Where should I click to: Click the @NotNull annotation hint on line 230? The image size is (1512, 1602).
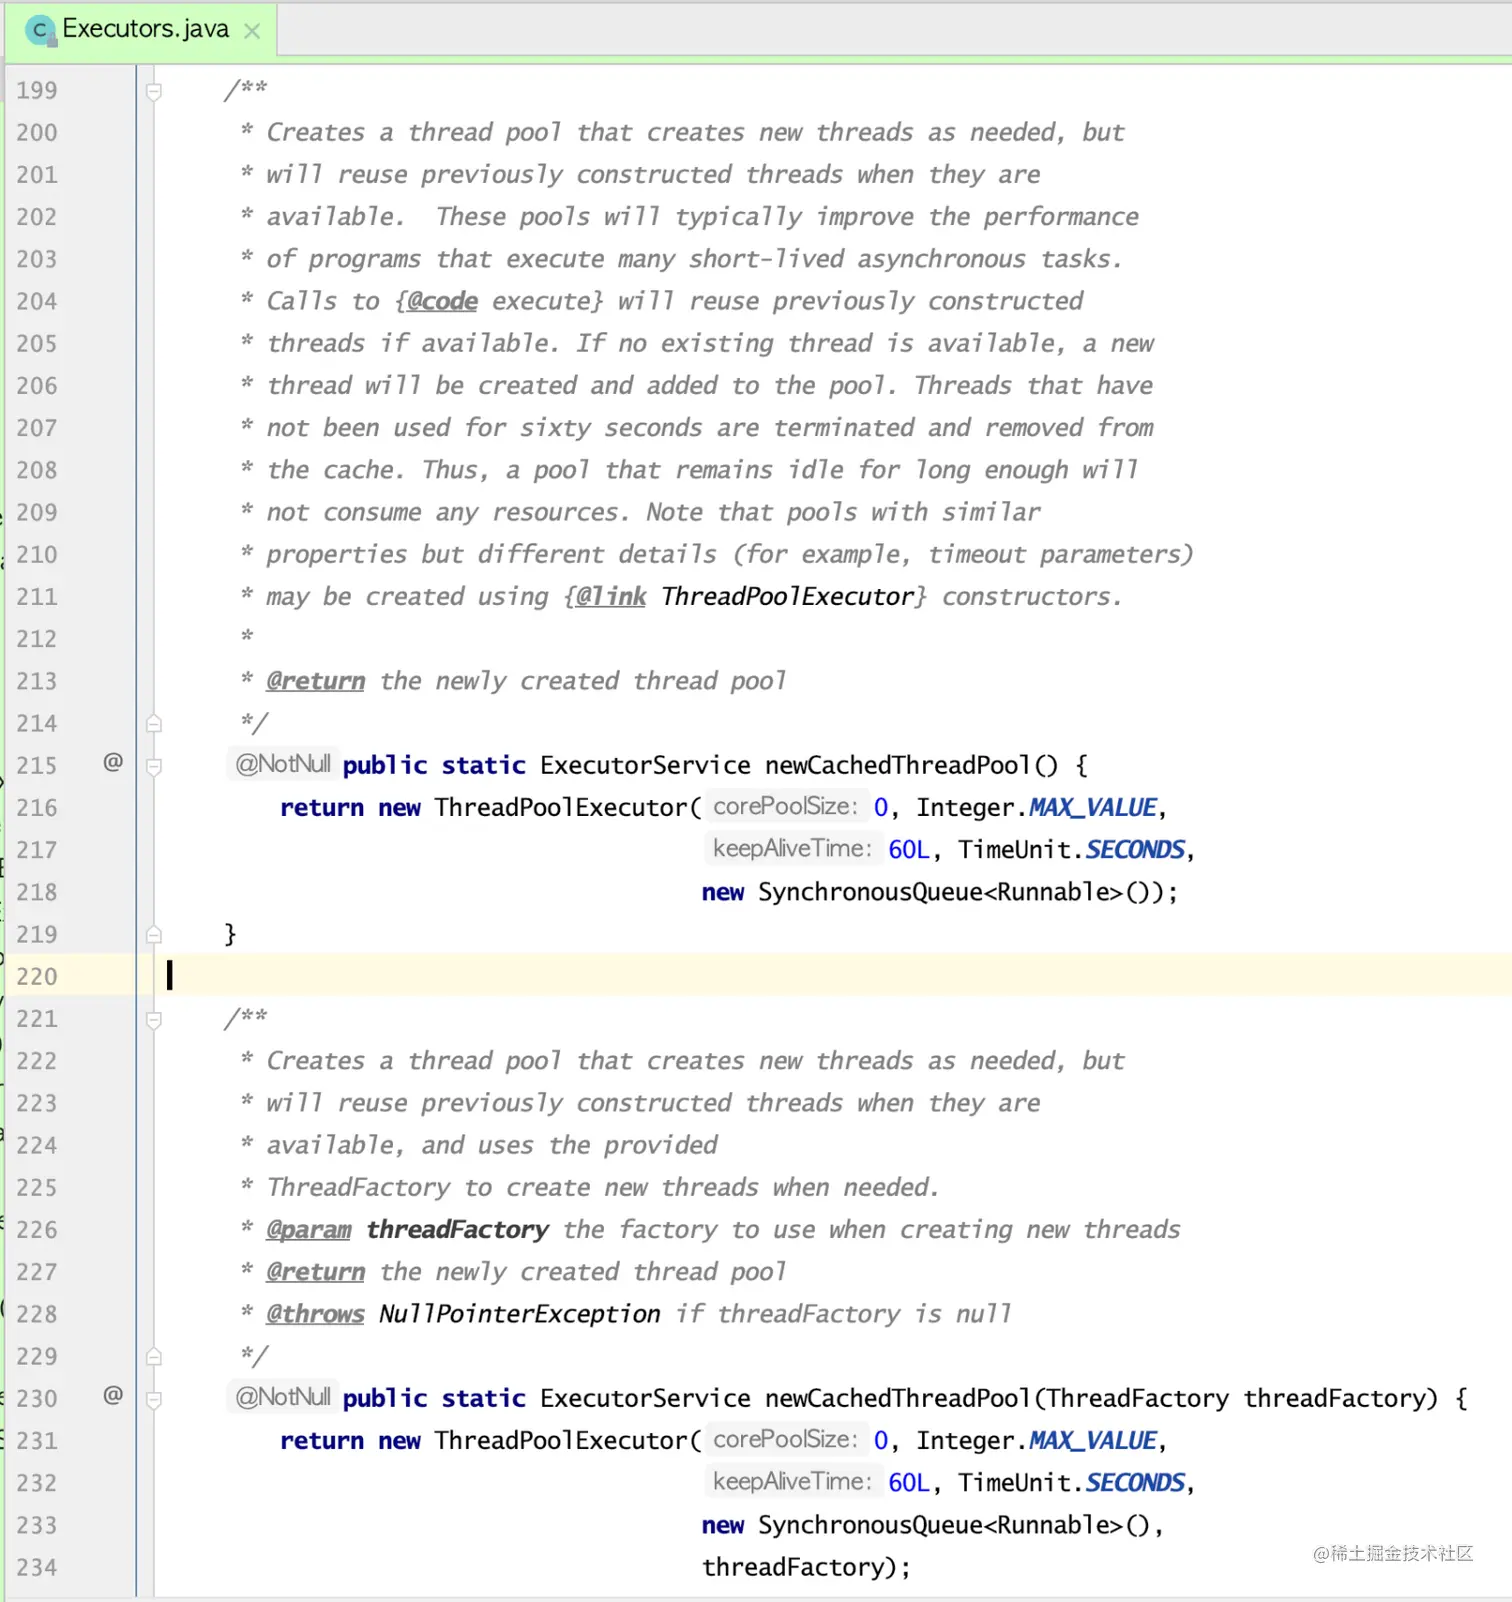pos(283,1397)
